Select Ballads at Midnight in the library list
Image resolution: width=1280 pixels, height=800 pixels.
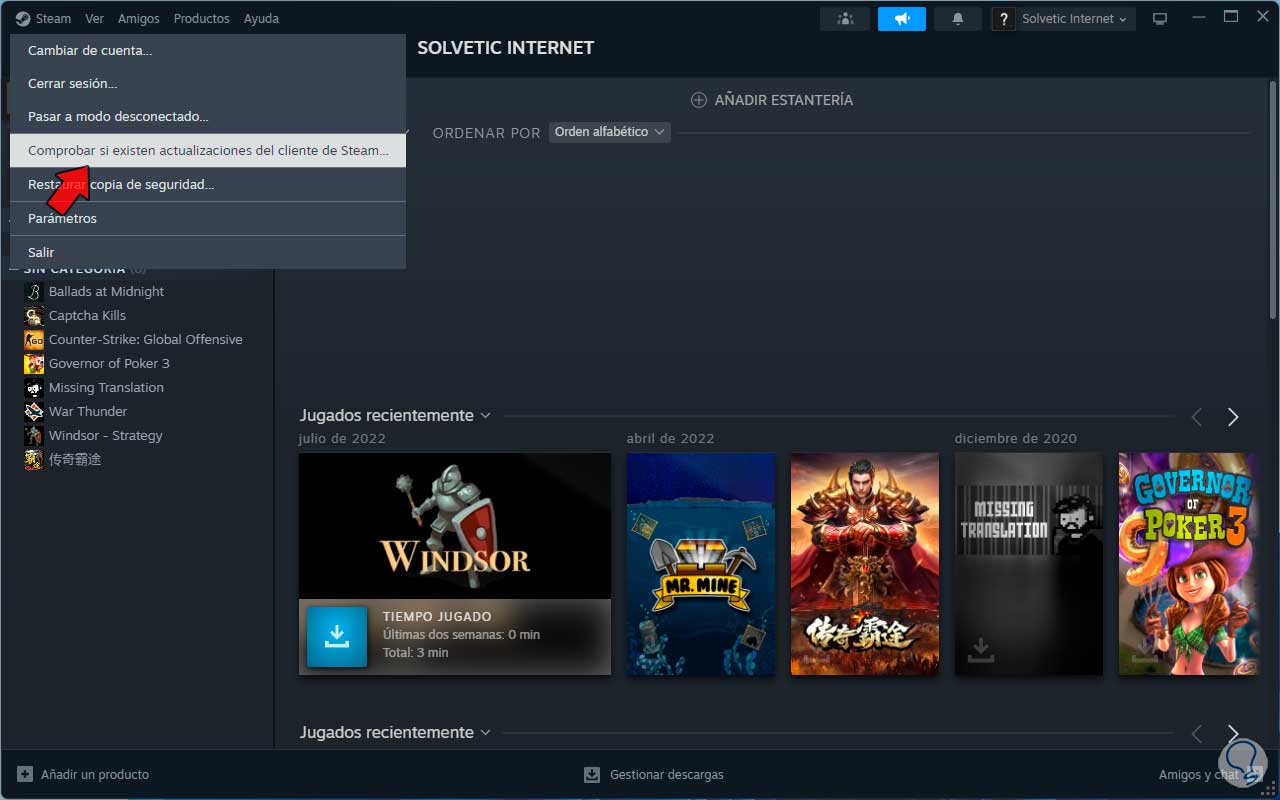pyautogui.click(x=106, y=291)
